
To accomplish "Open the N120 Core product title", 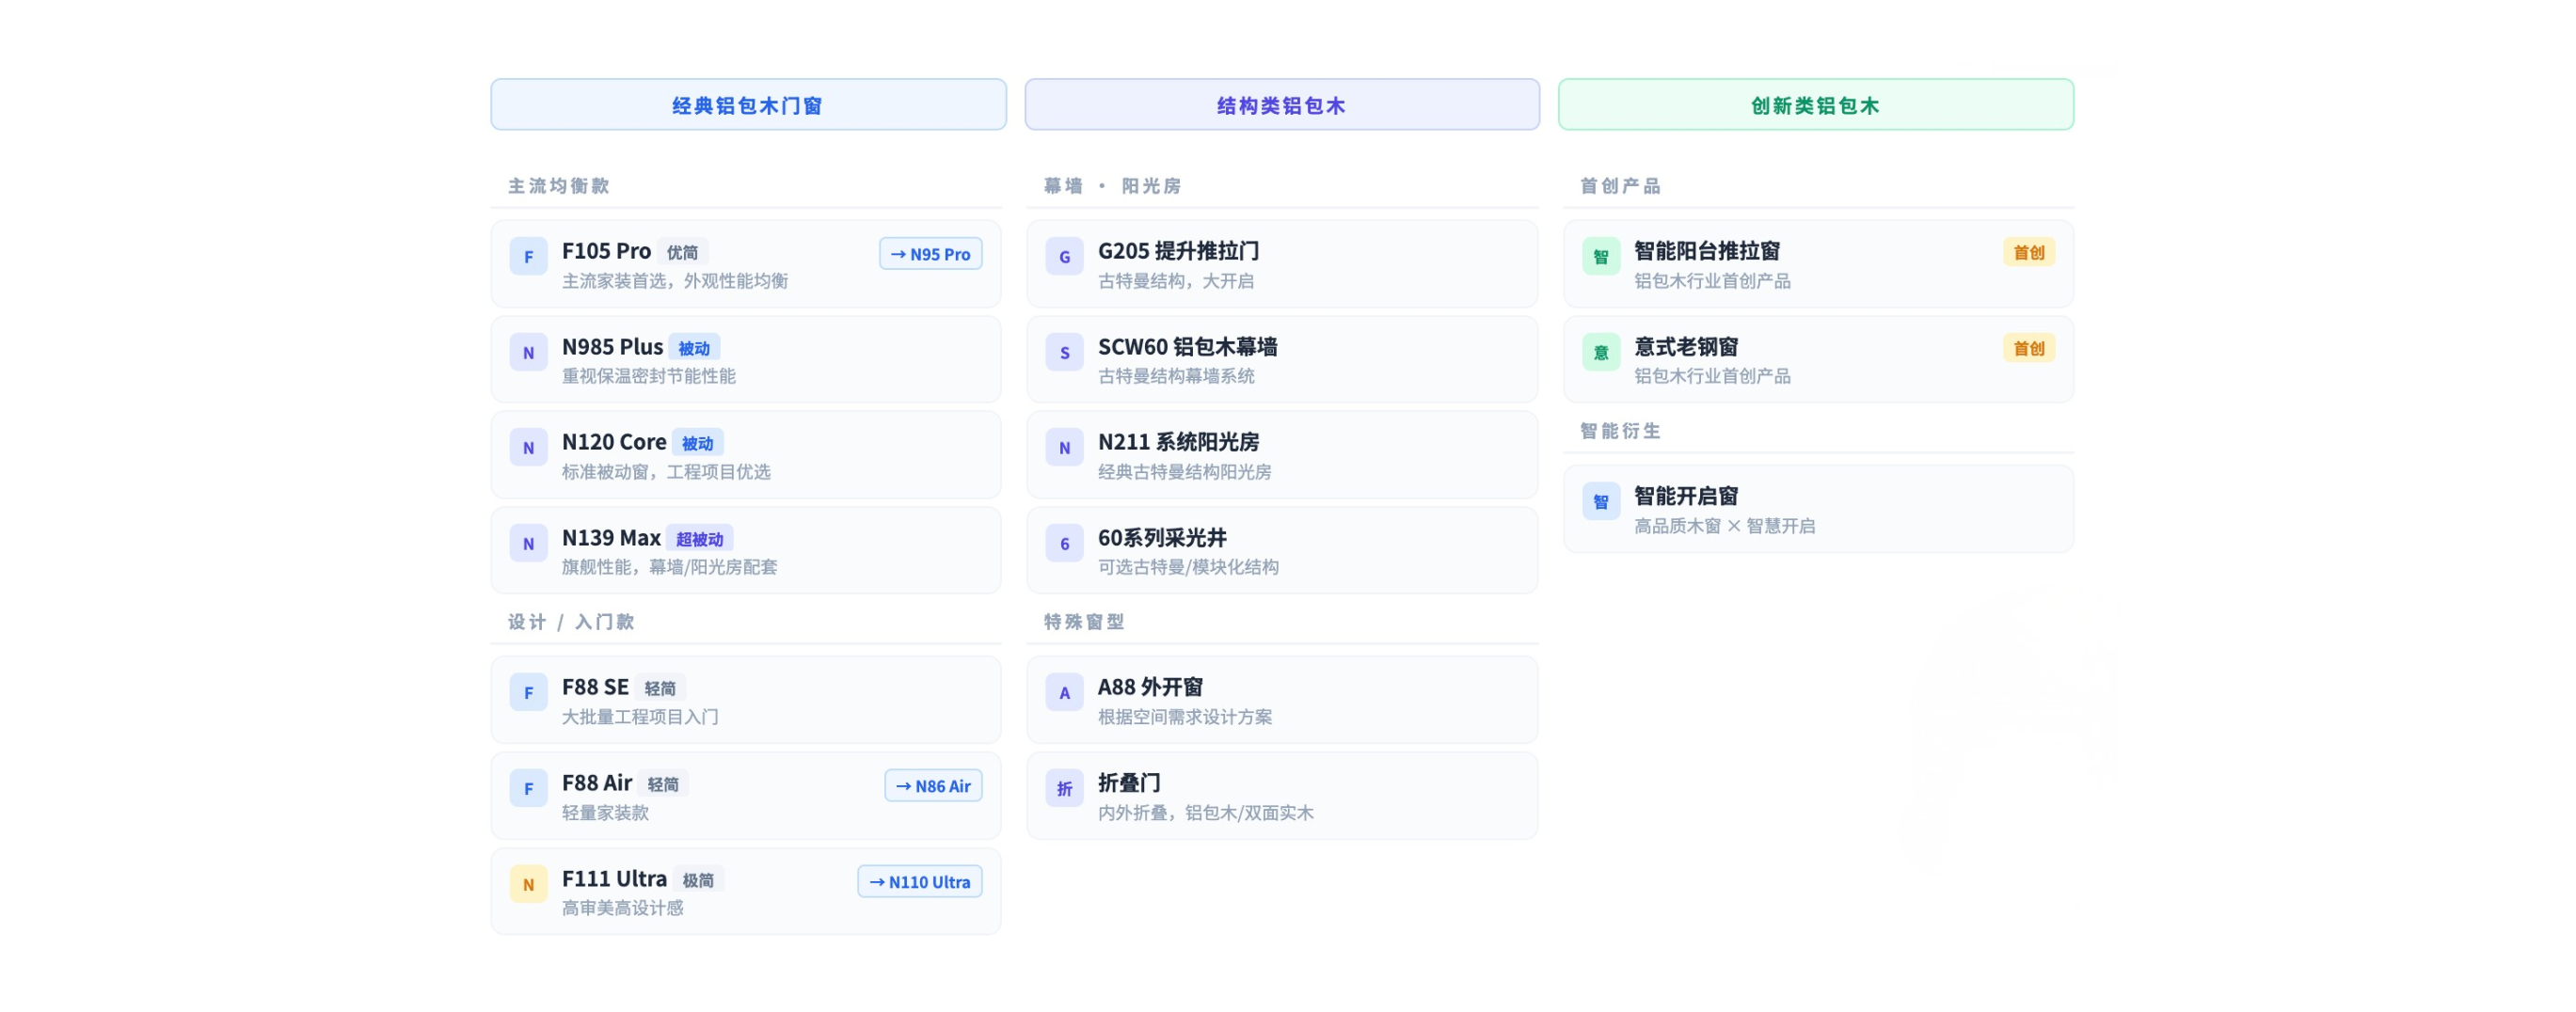I will point(614,442).
